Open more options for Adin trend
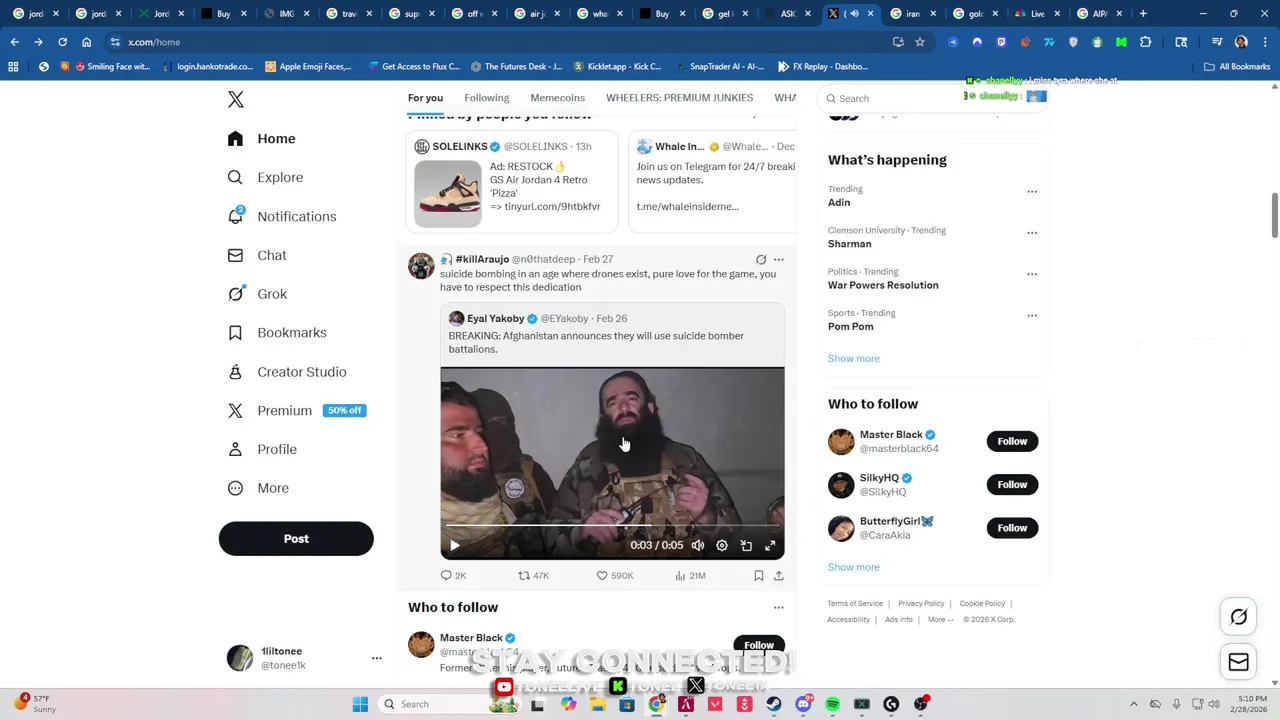 point(1032,191)
